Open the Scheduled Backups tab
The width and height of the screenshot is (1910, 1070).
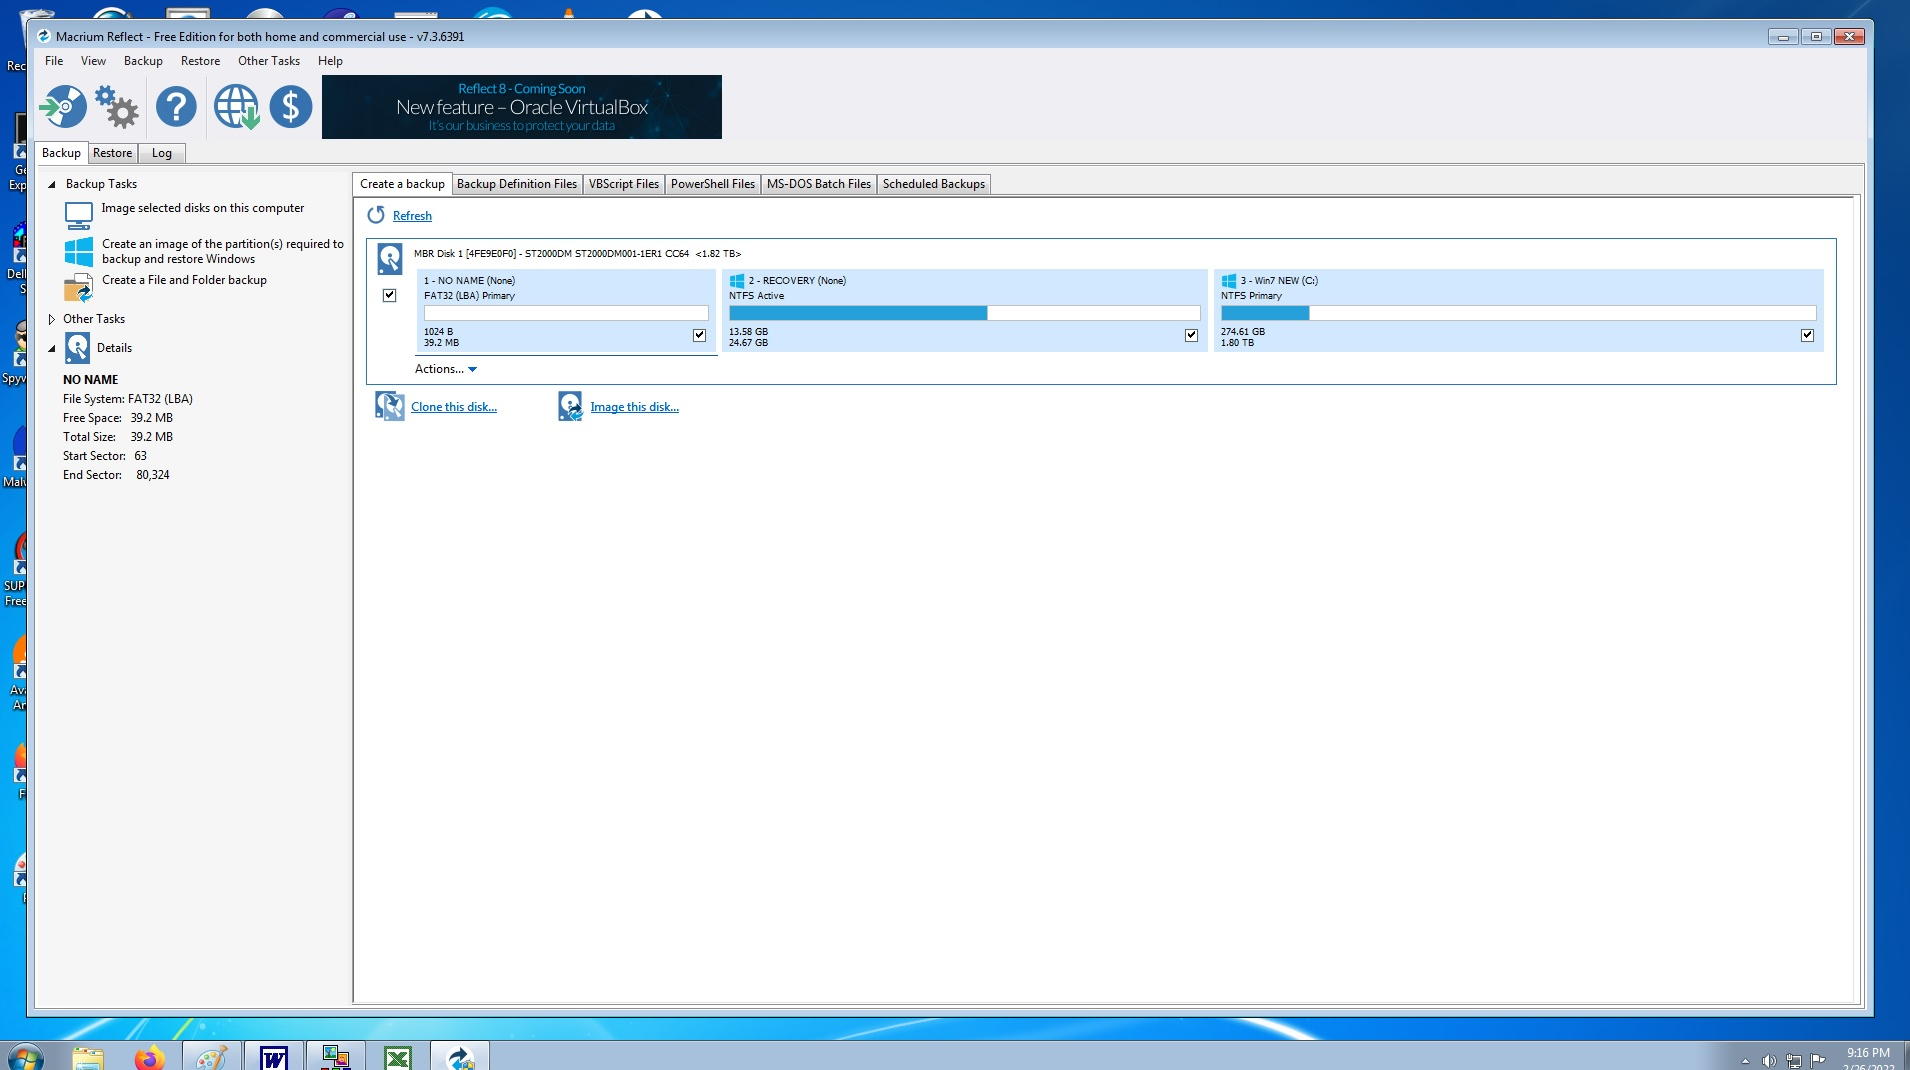934,184
